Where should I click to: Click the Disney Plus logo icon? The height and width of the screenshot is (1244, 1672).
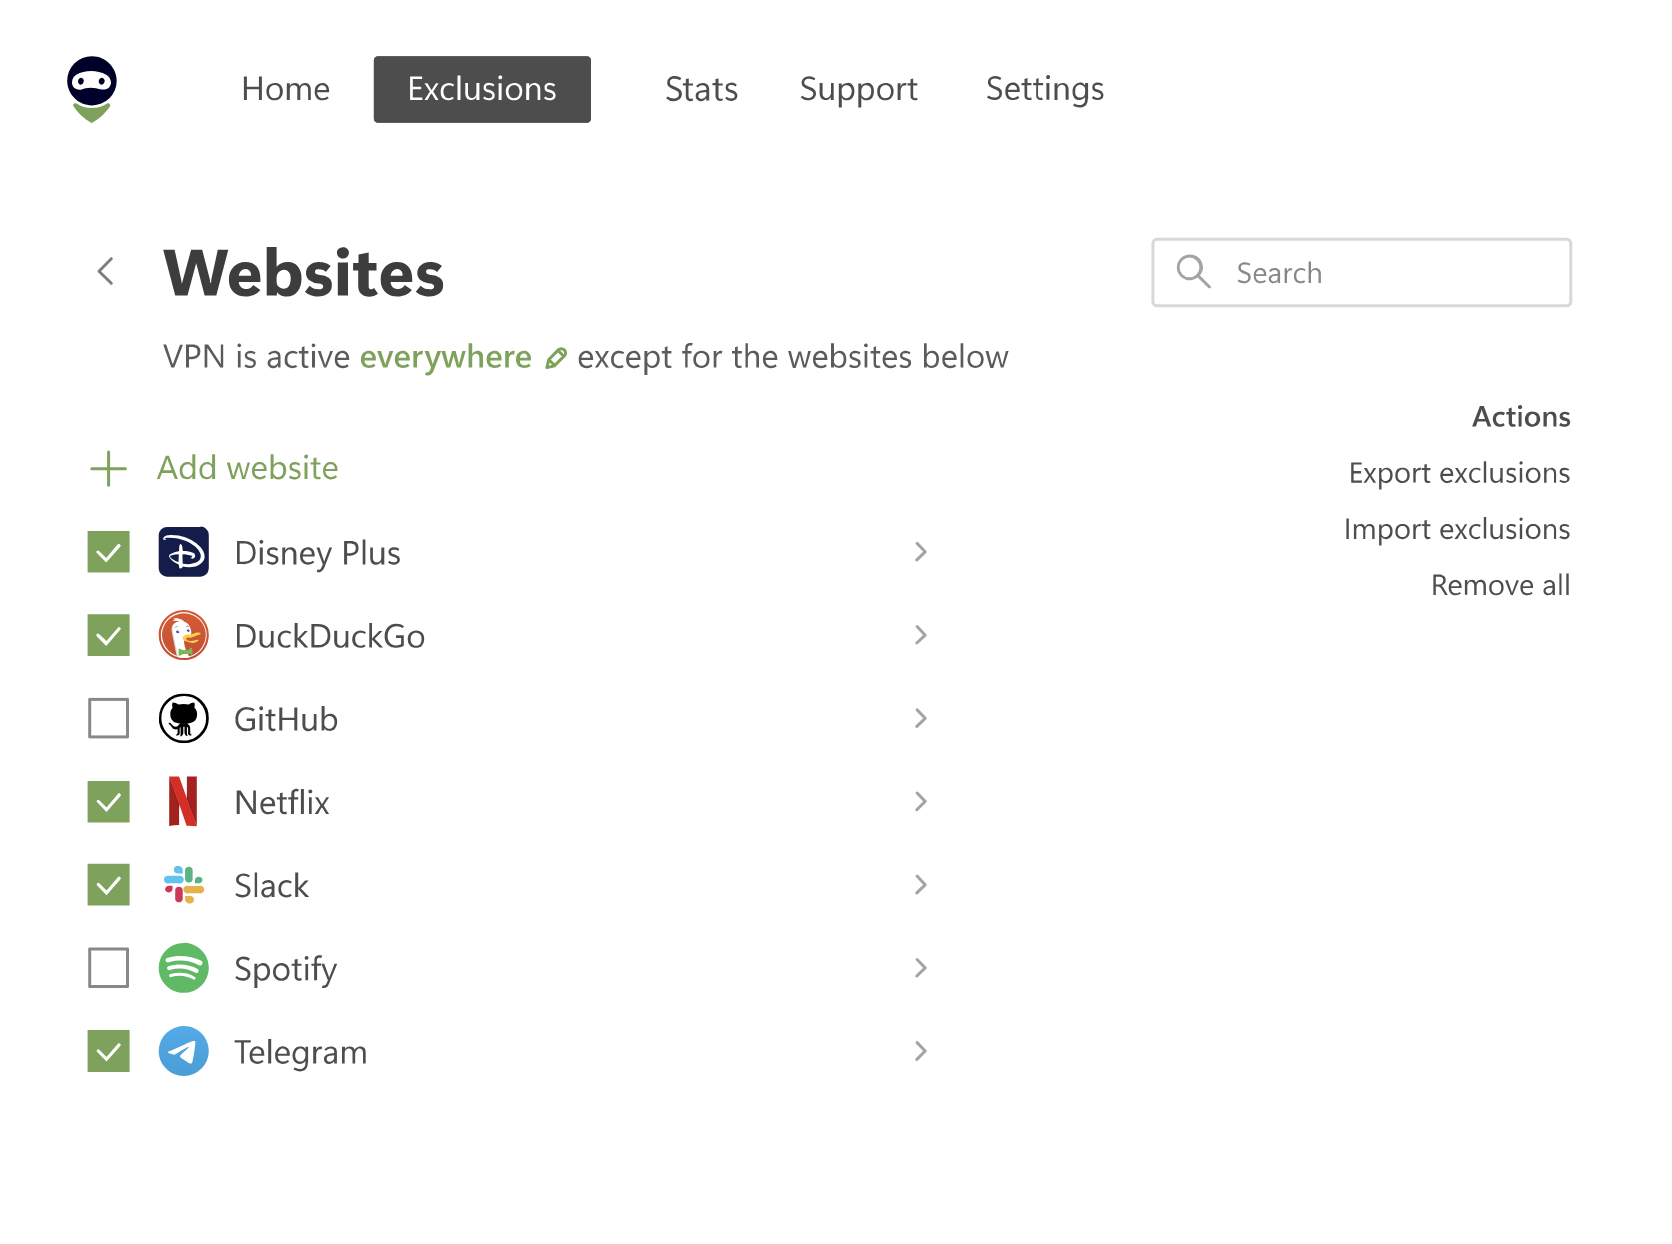point(184,552)
